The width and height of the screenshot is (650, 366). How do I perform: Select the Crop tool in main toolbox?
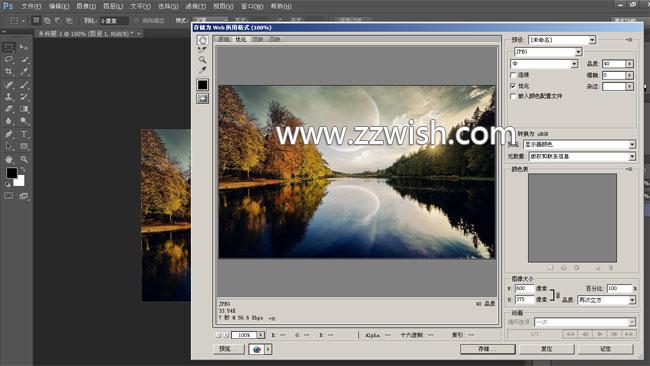[x=9, y=72]
